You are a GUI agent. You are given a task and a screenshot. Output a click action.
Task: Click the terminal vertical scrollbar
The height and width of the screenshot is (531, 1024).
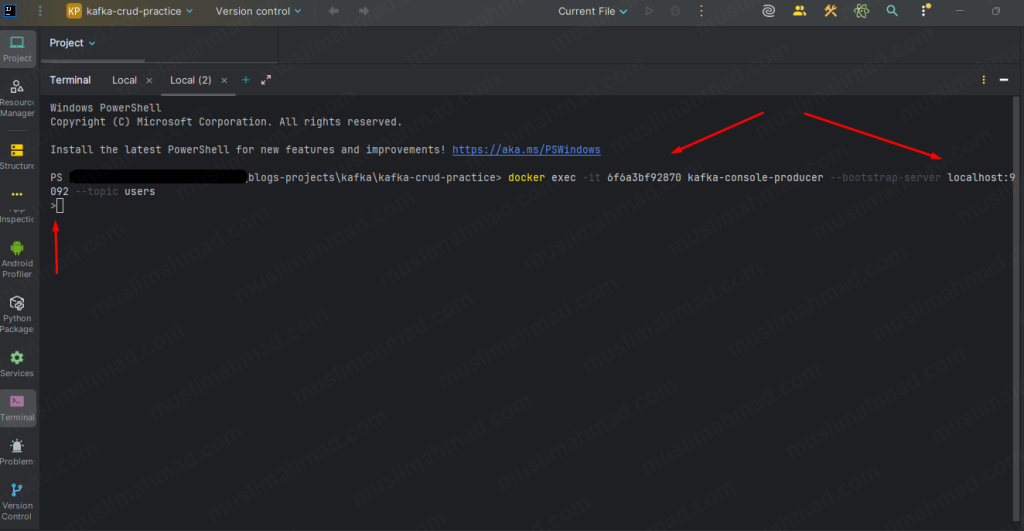(1016, 310)
